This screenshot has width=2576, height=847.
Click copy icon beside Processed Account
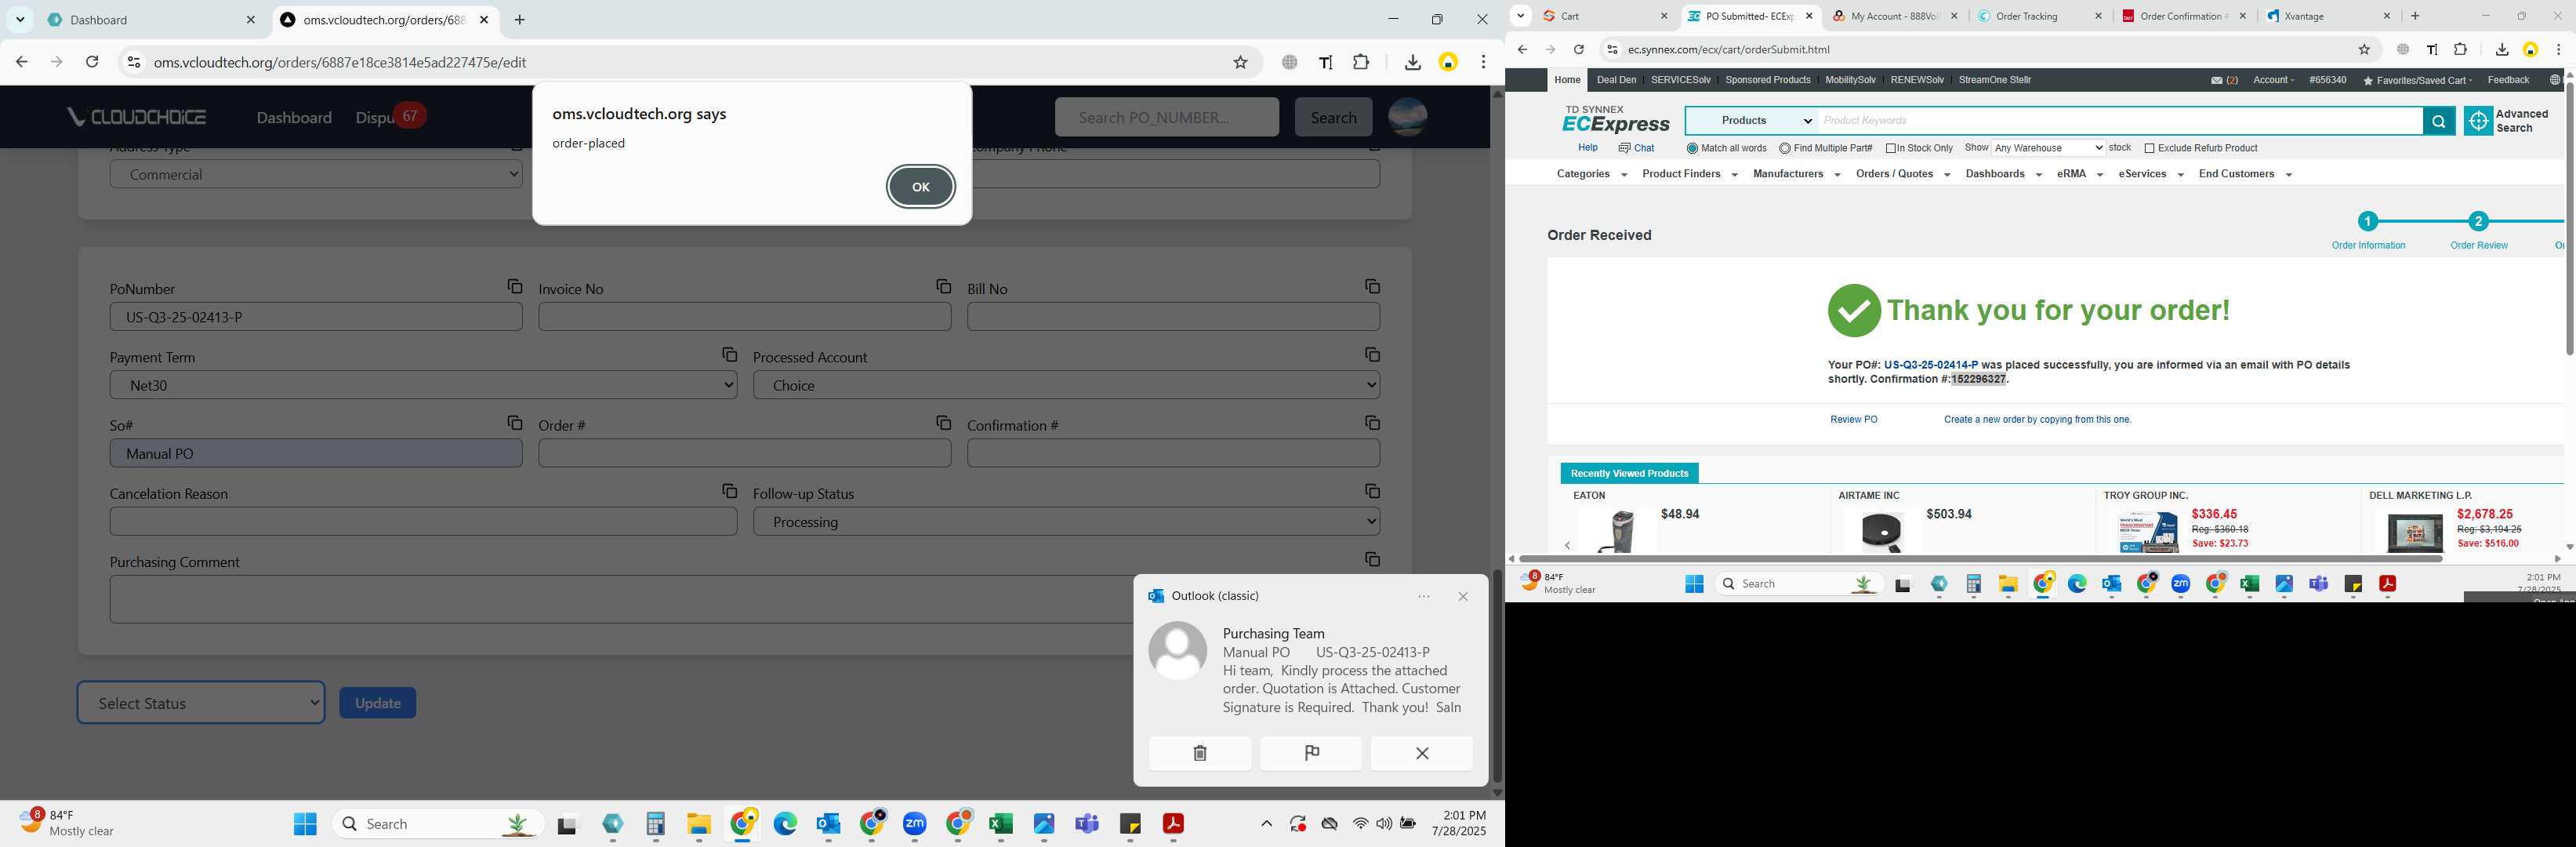(1372, 355)
